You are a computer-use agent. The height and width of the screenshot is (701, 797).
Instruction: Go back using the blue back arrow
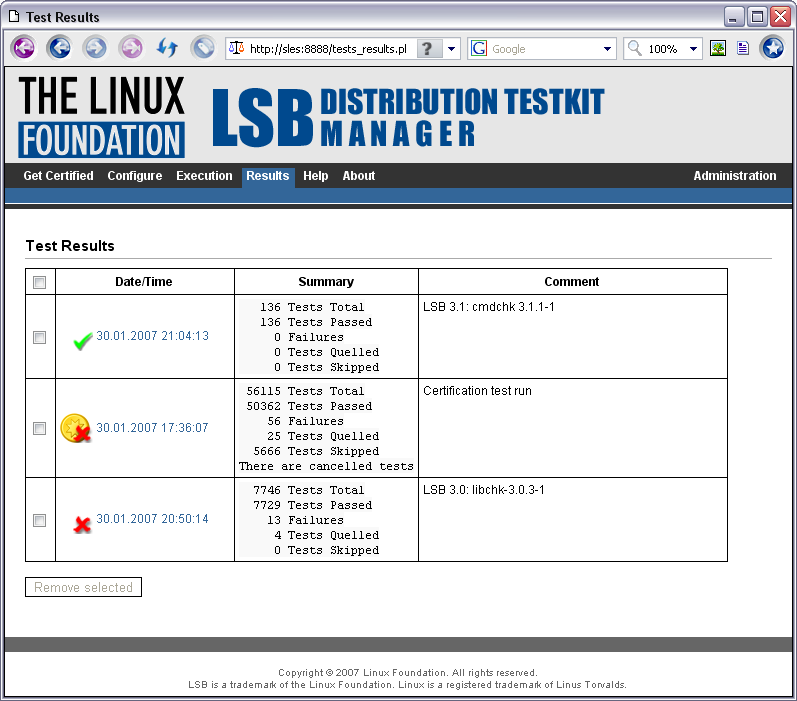coord(59,48)
